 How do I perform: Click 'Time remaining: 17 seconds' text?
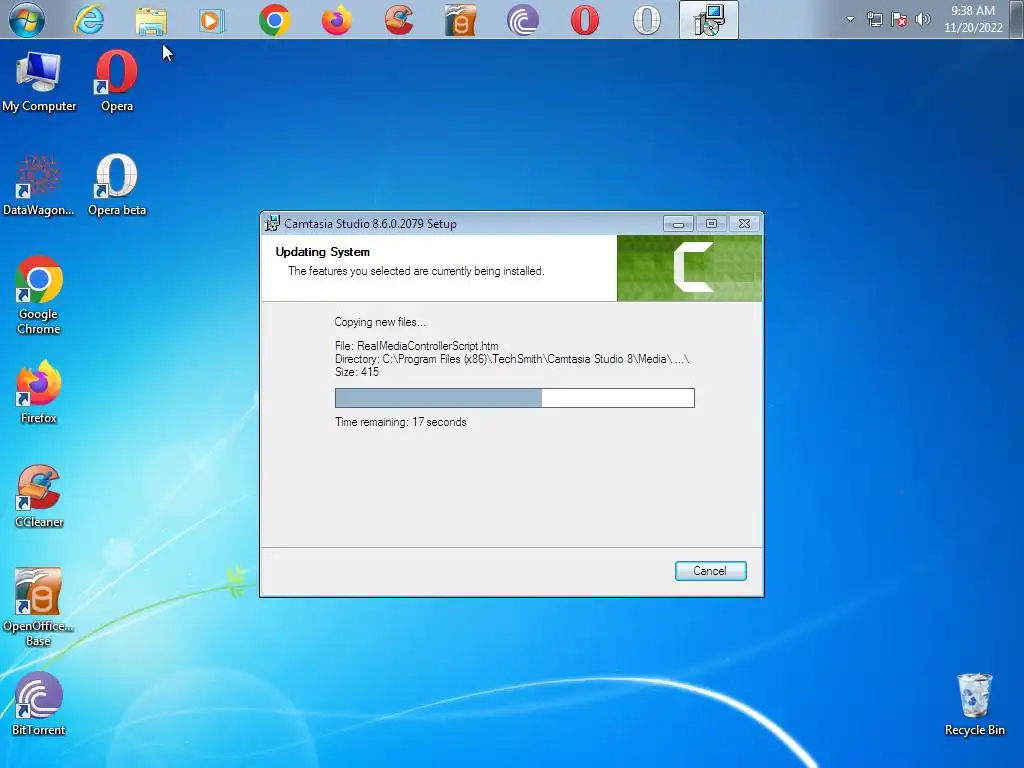coord(401,423)
